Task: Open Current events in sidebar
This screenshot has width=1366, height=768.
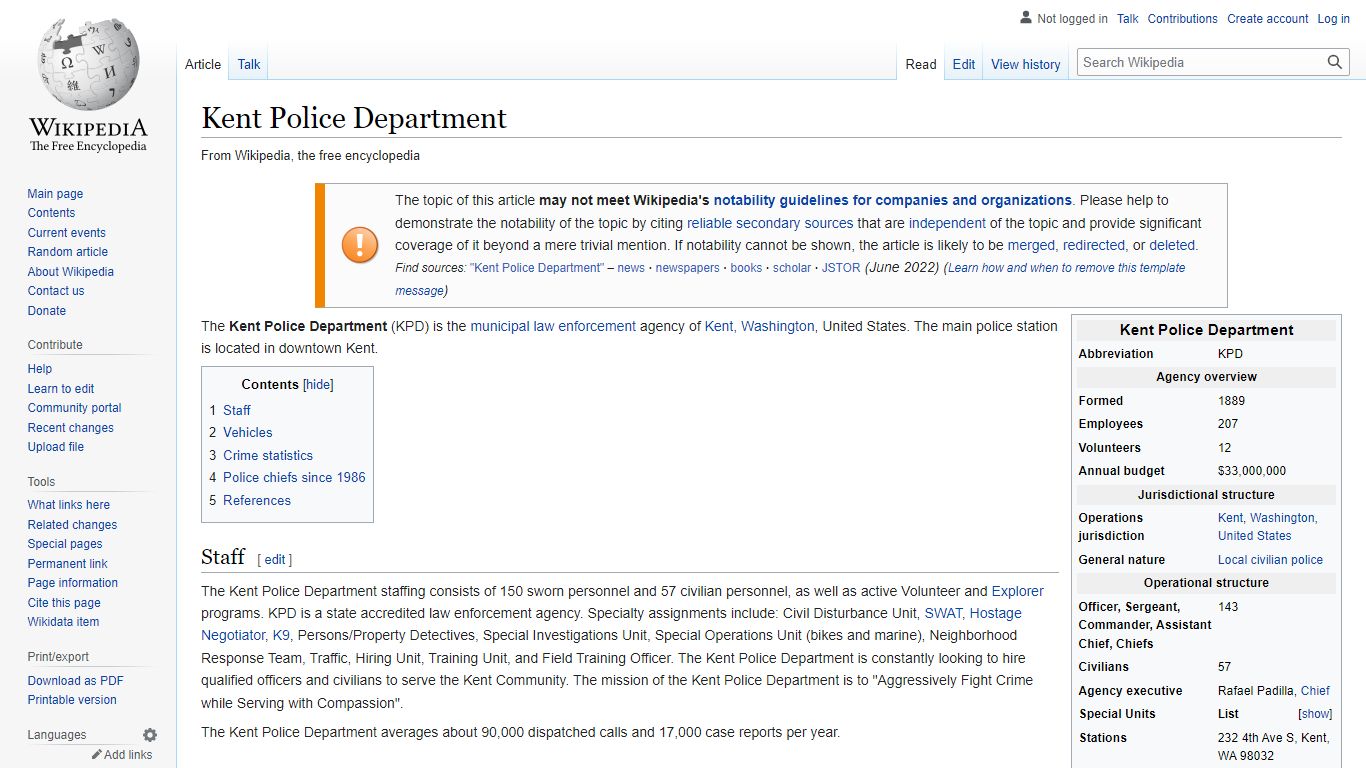Action: pyautogui.click(x=66, y=233)
